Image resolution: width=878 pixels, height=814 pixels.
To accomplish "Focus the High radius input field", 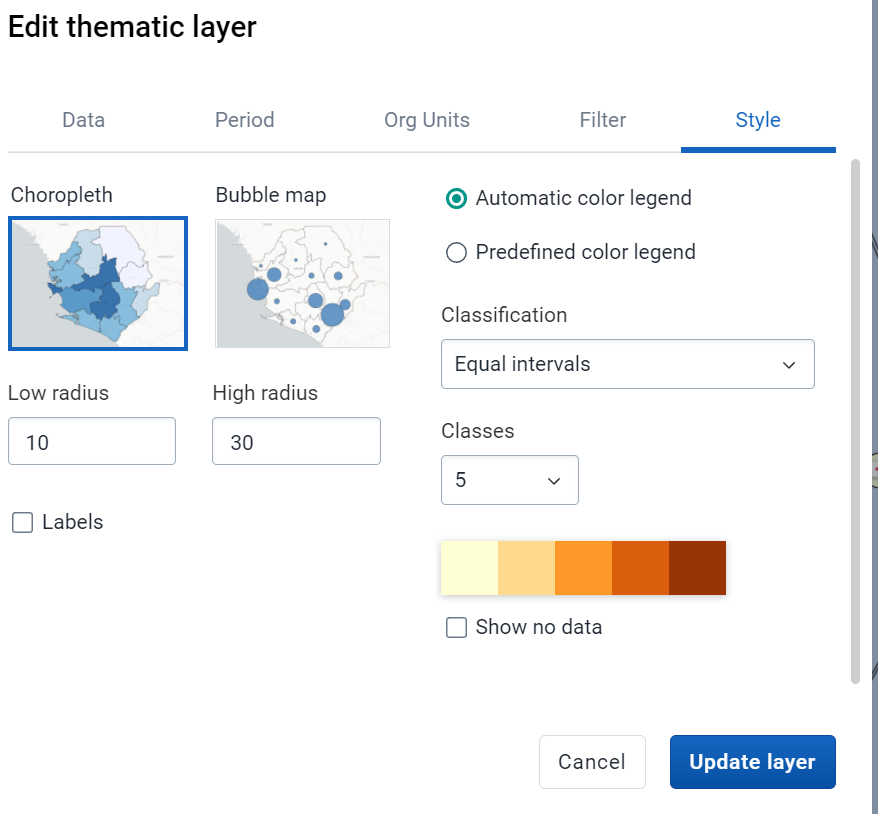I will click(296, 441).
